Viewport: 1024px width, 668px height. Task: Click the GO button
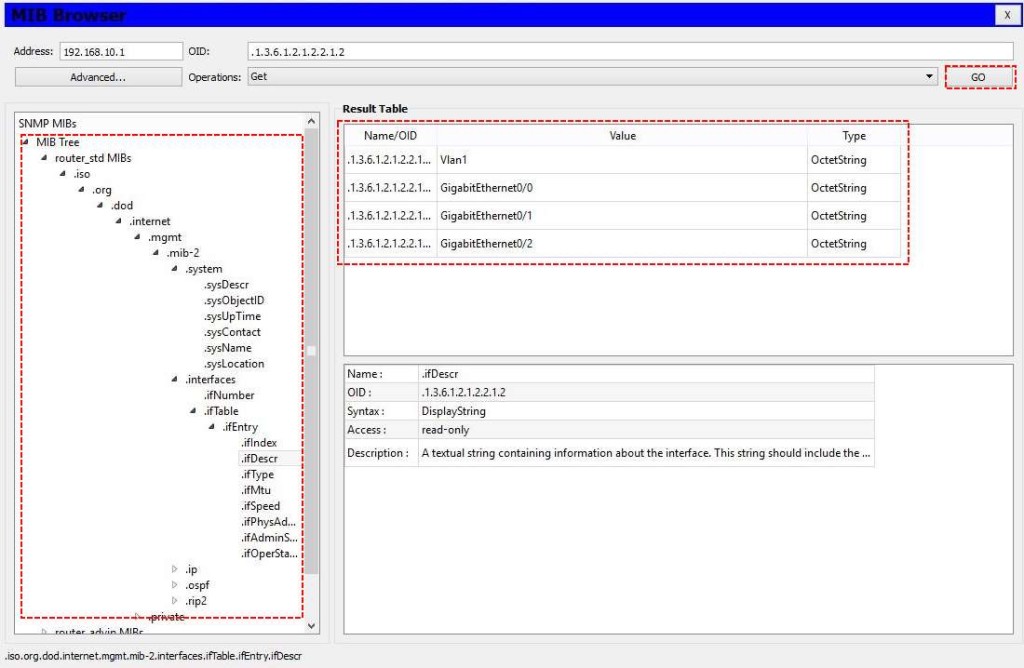(x=978, y=77)
